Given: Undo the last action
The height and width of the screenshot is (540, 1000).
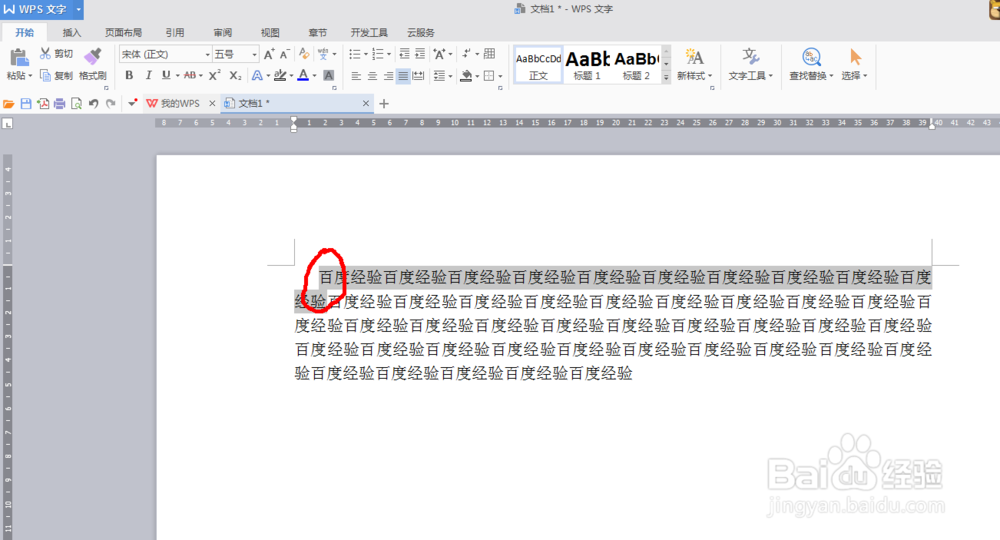Looking at the screenshot, I should [94, 103].
